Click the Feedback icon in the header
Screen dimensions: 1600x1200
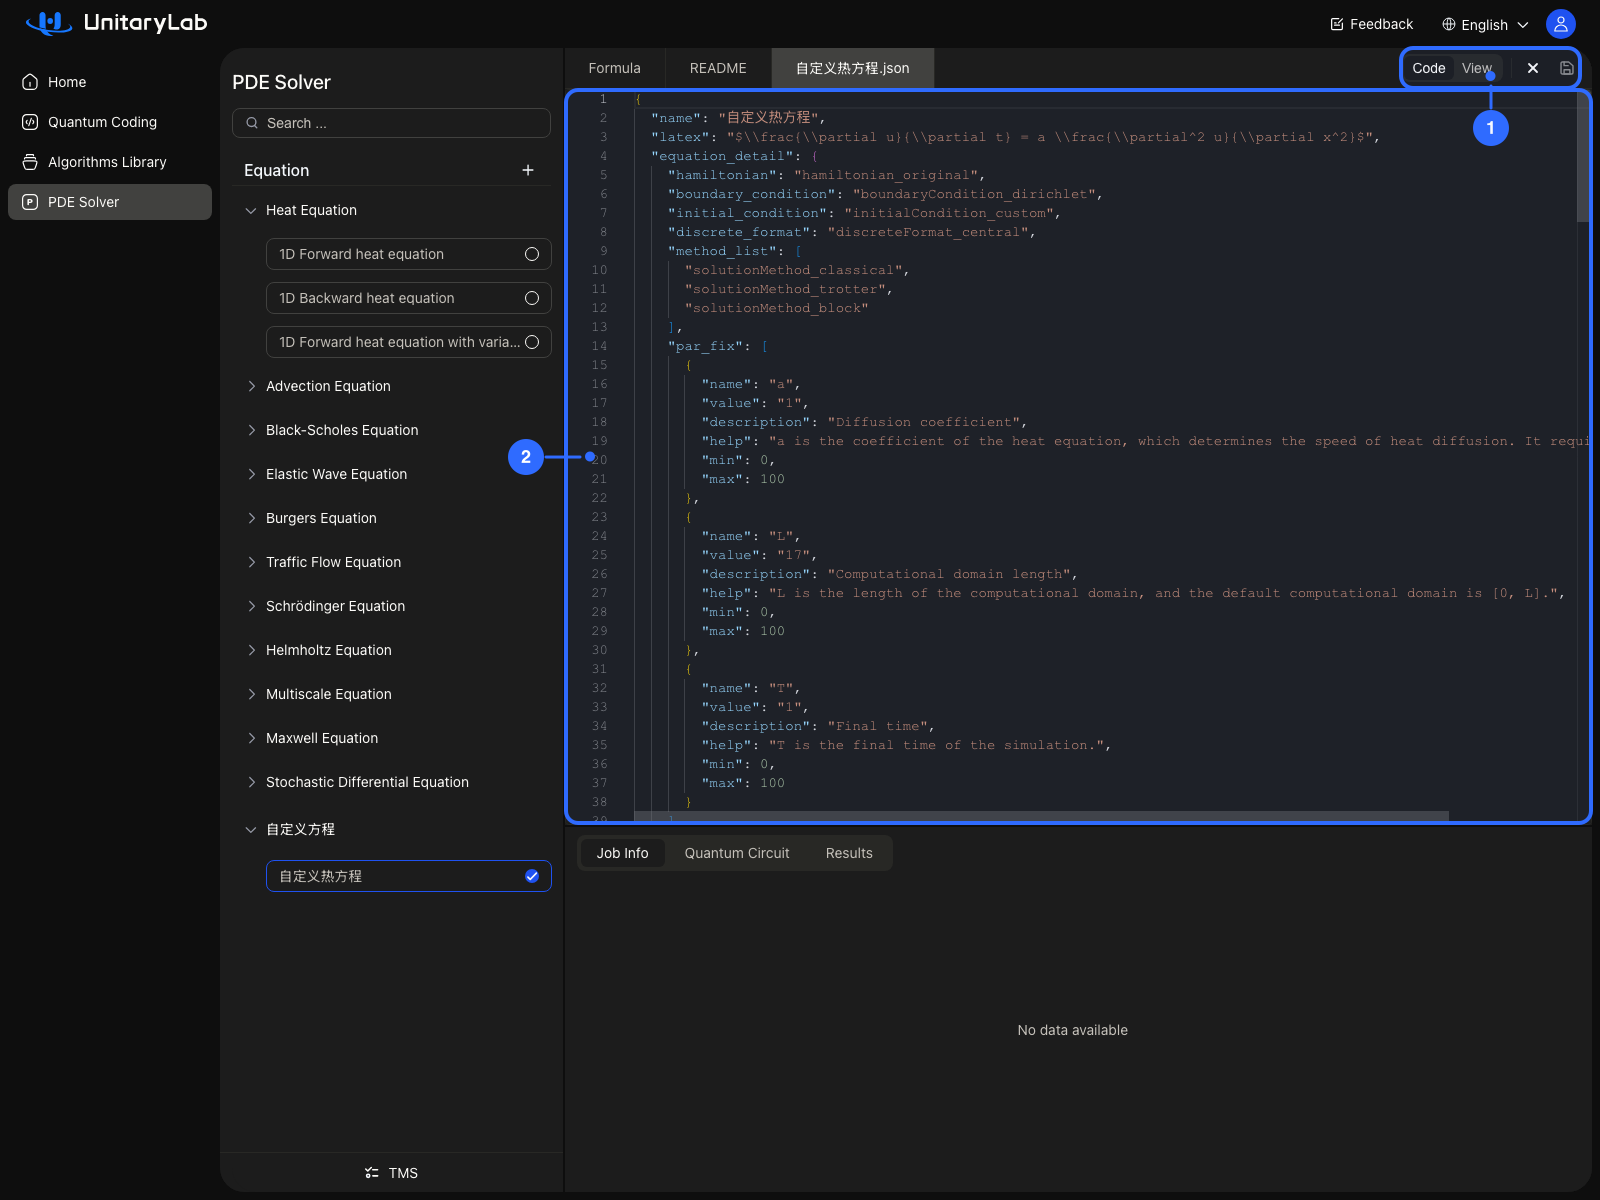[x=1337, y=24]
